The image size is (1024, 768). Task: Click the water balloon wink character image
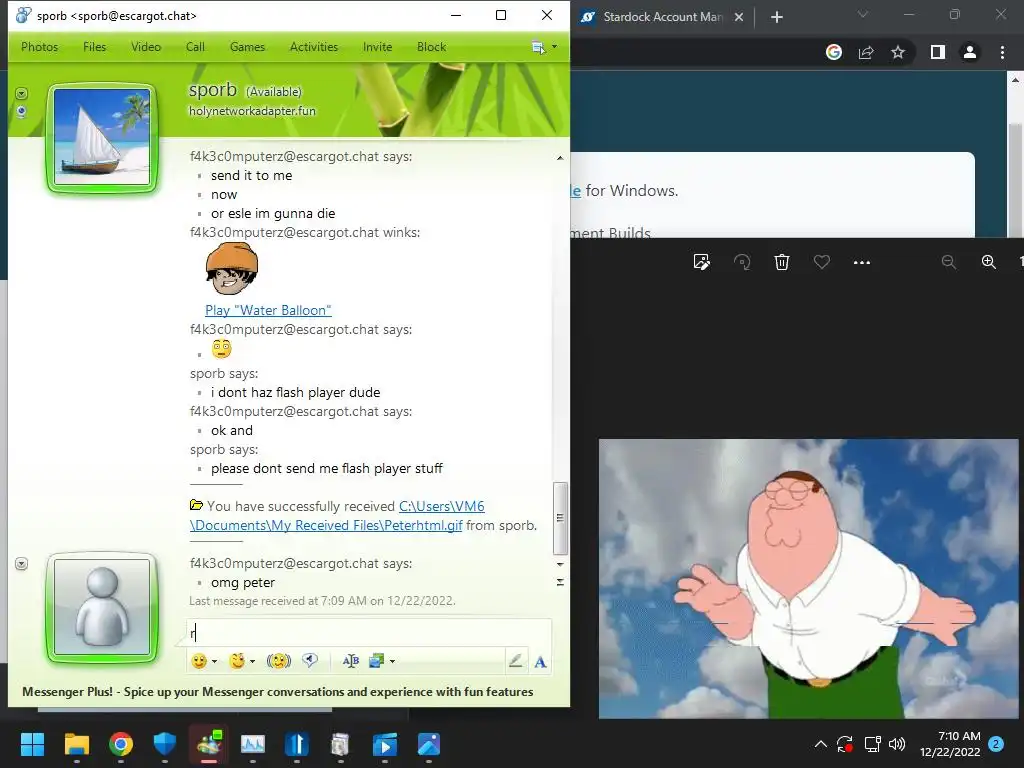pos(232,268)
